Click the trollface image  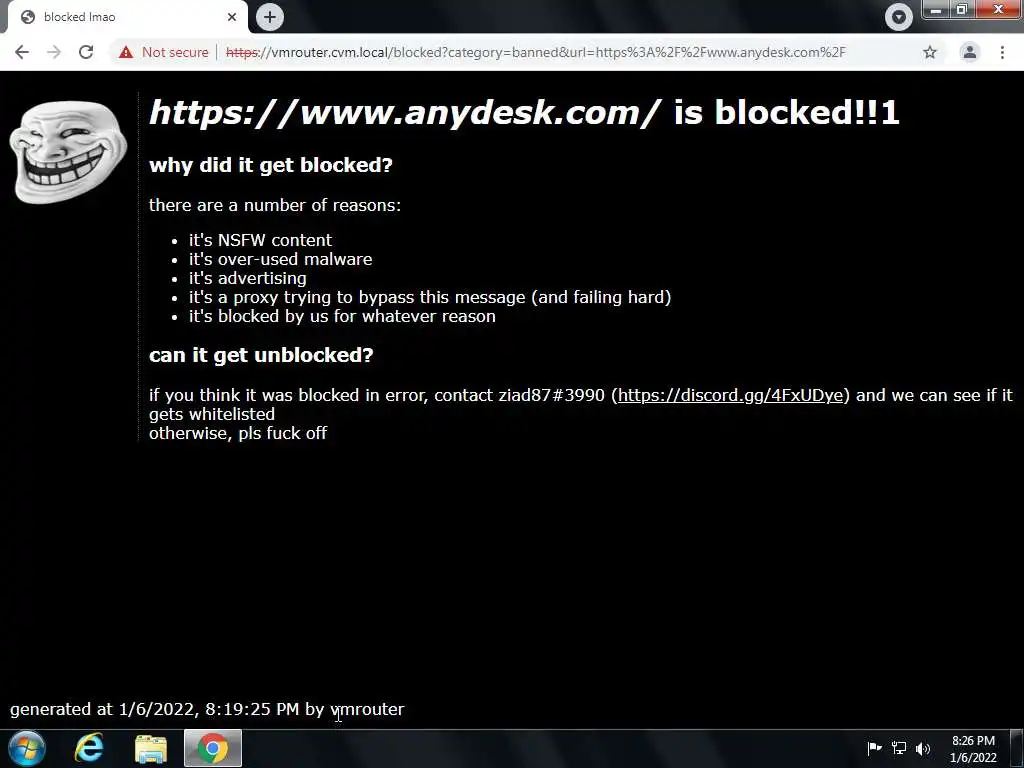tap(68, 152)
